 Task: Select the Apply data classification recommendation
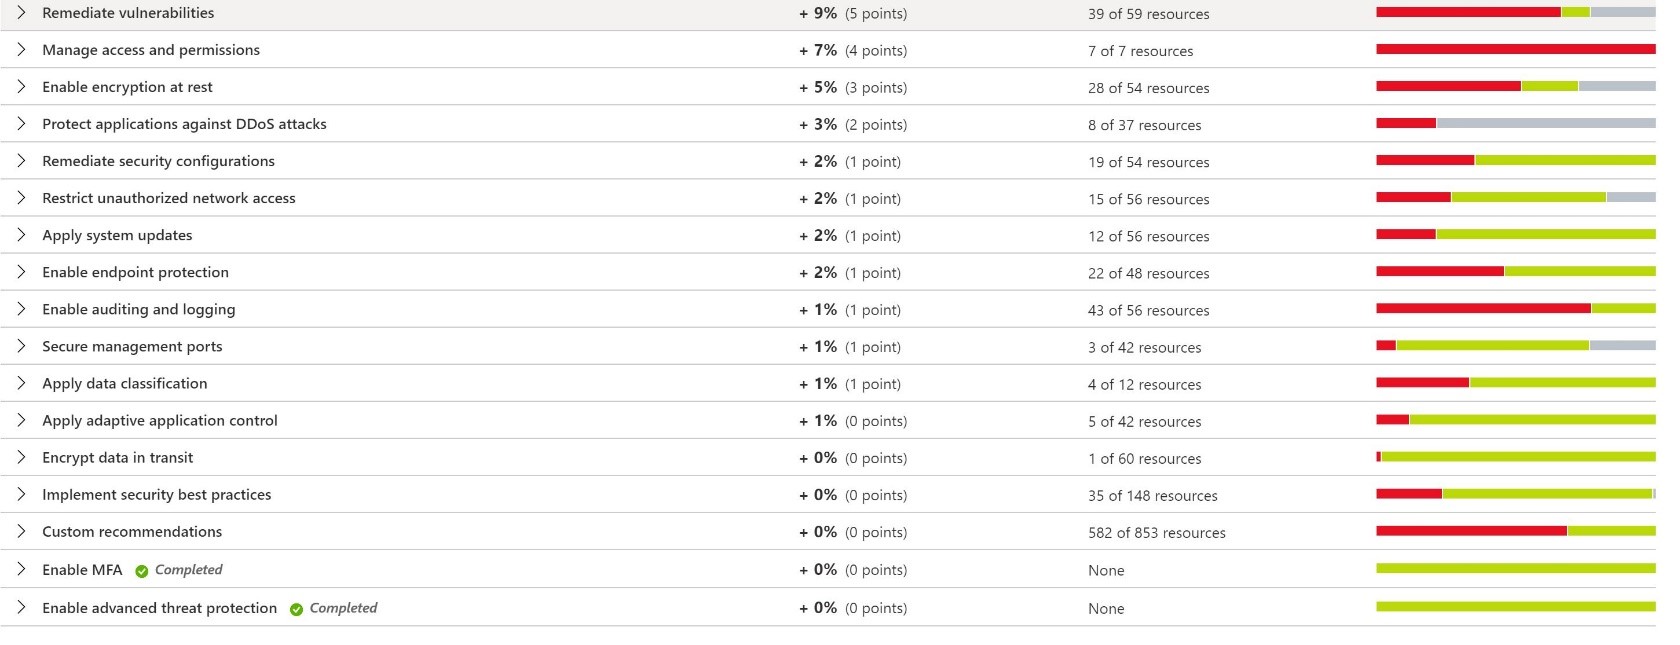(x=124, y=383)
